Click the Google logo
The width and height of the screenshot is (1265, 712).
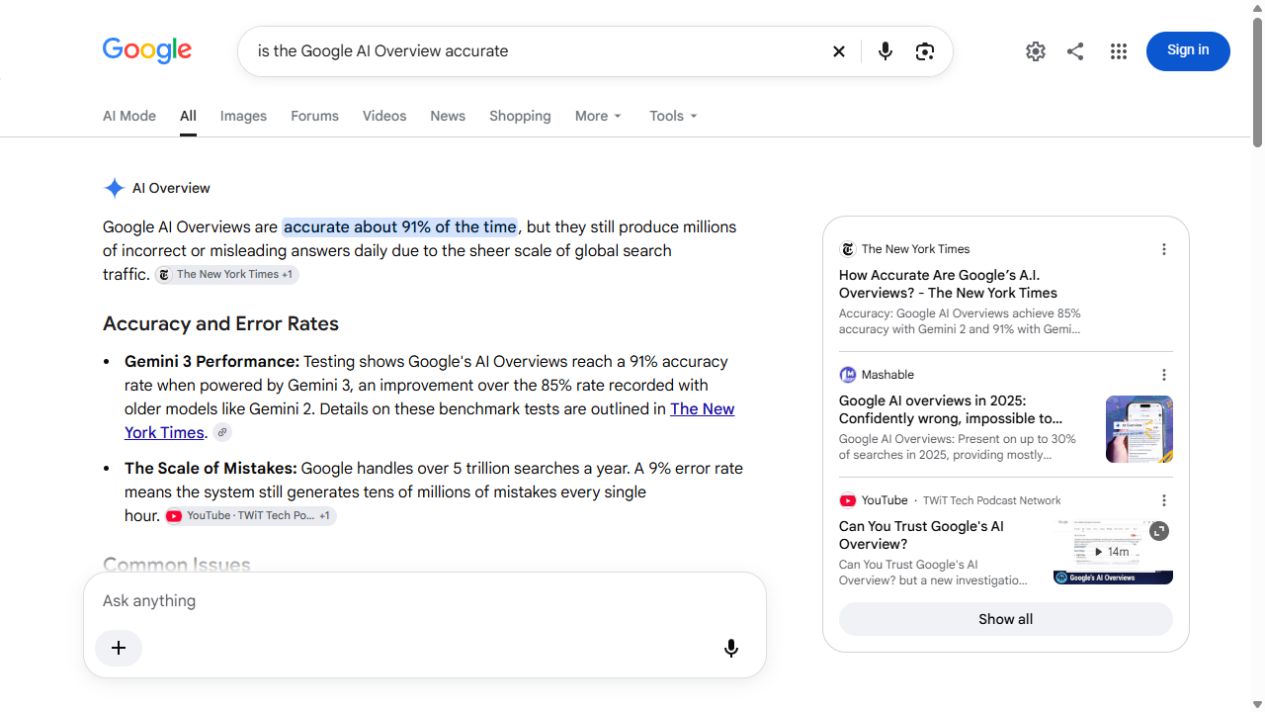pyautogui.click(x=147, y=50)
